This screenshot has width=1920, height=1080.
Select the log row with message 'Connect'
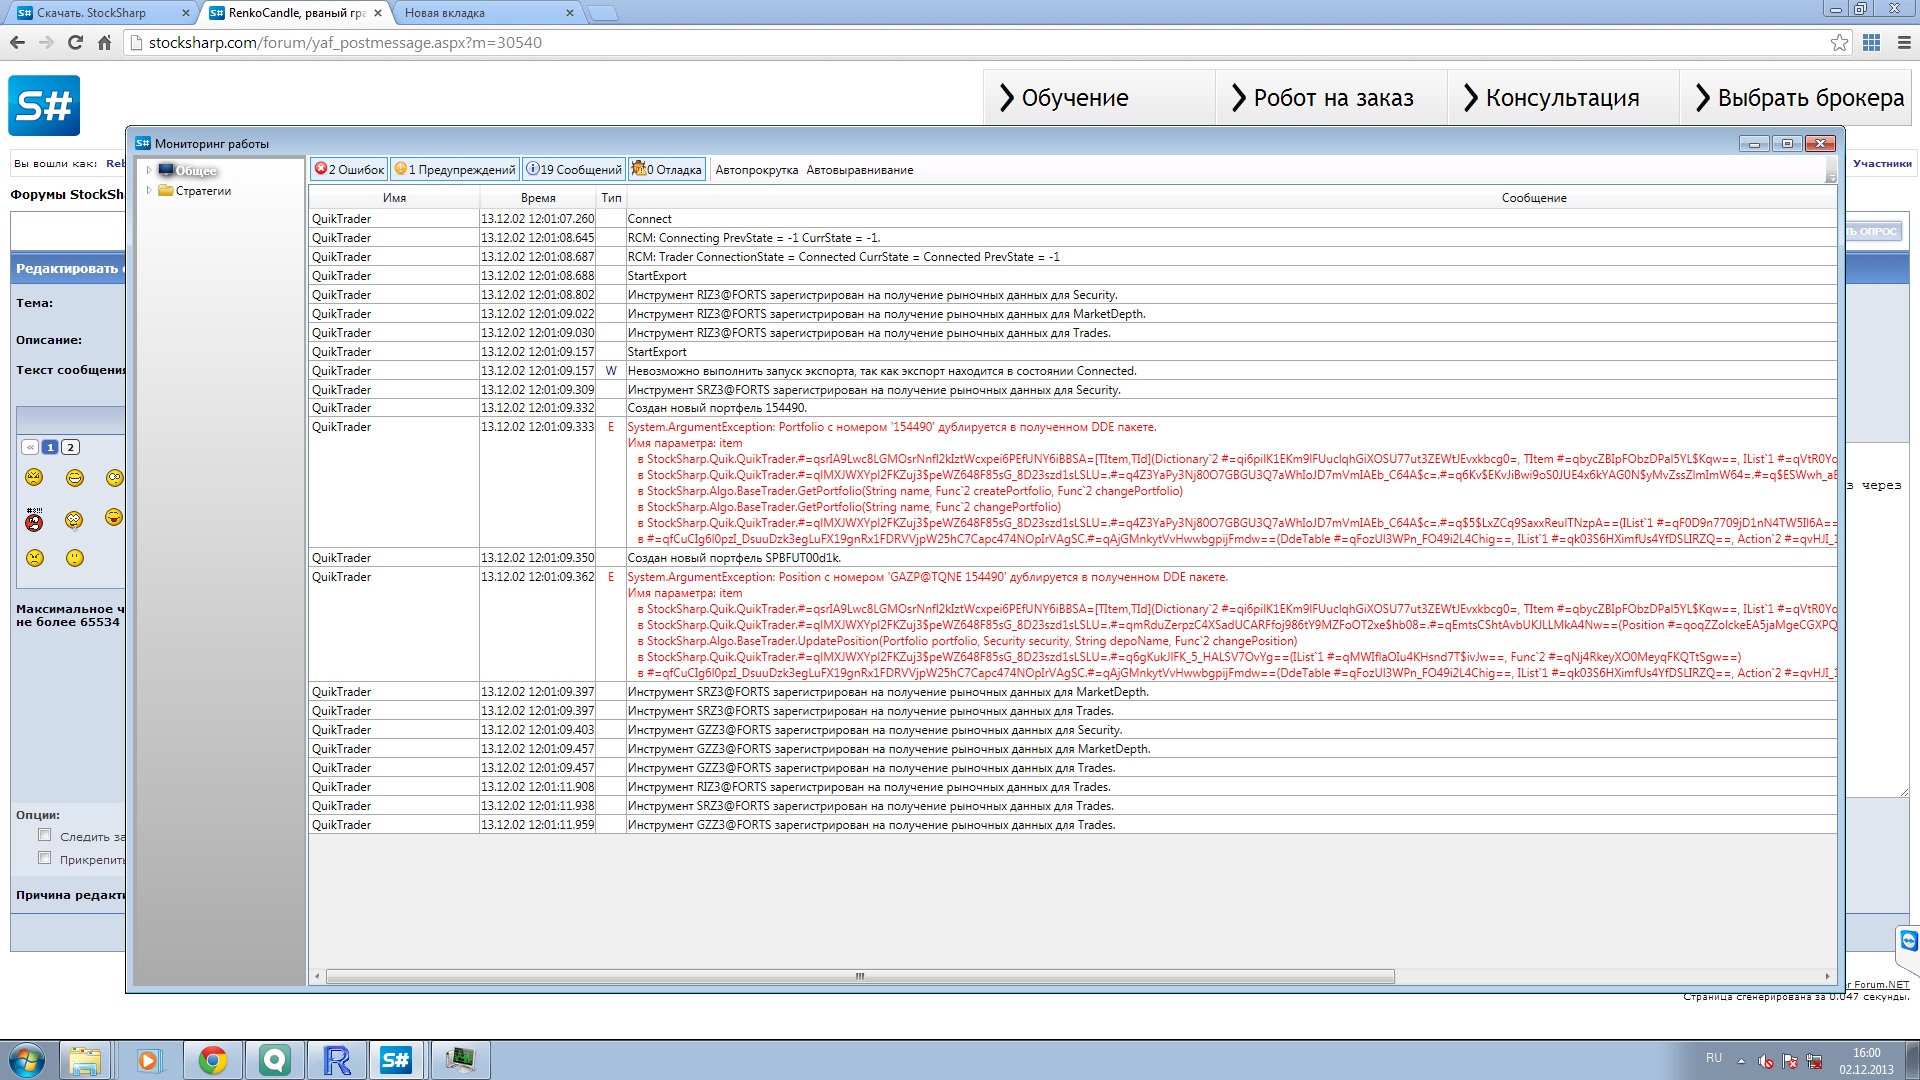pos(1072,219)
